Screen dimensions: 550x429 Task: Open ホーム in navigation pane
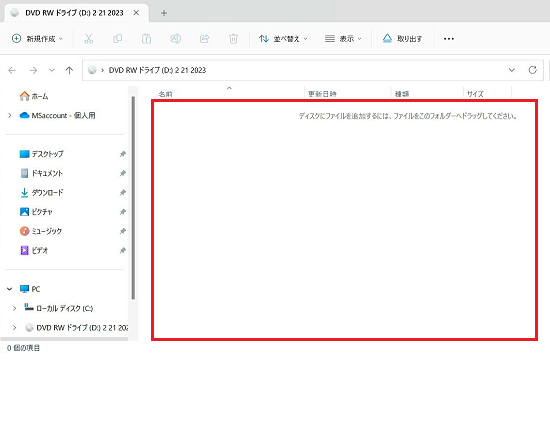click(x=34, y=96)
